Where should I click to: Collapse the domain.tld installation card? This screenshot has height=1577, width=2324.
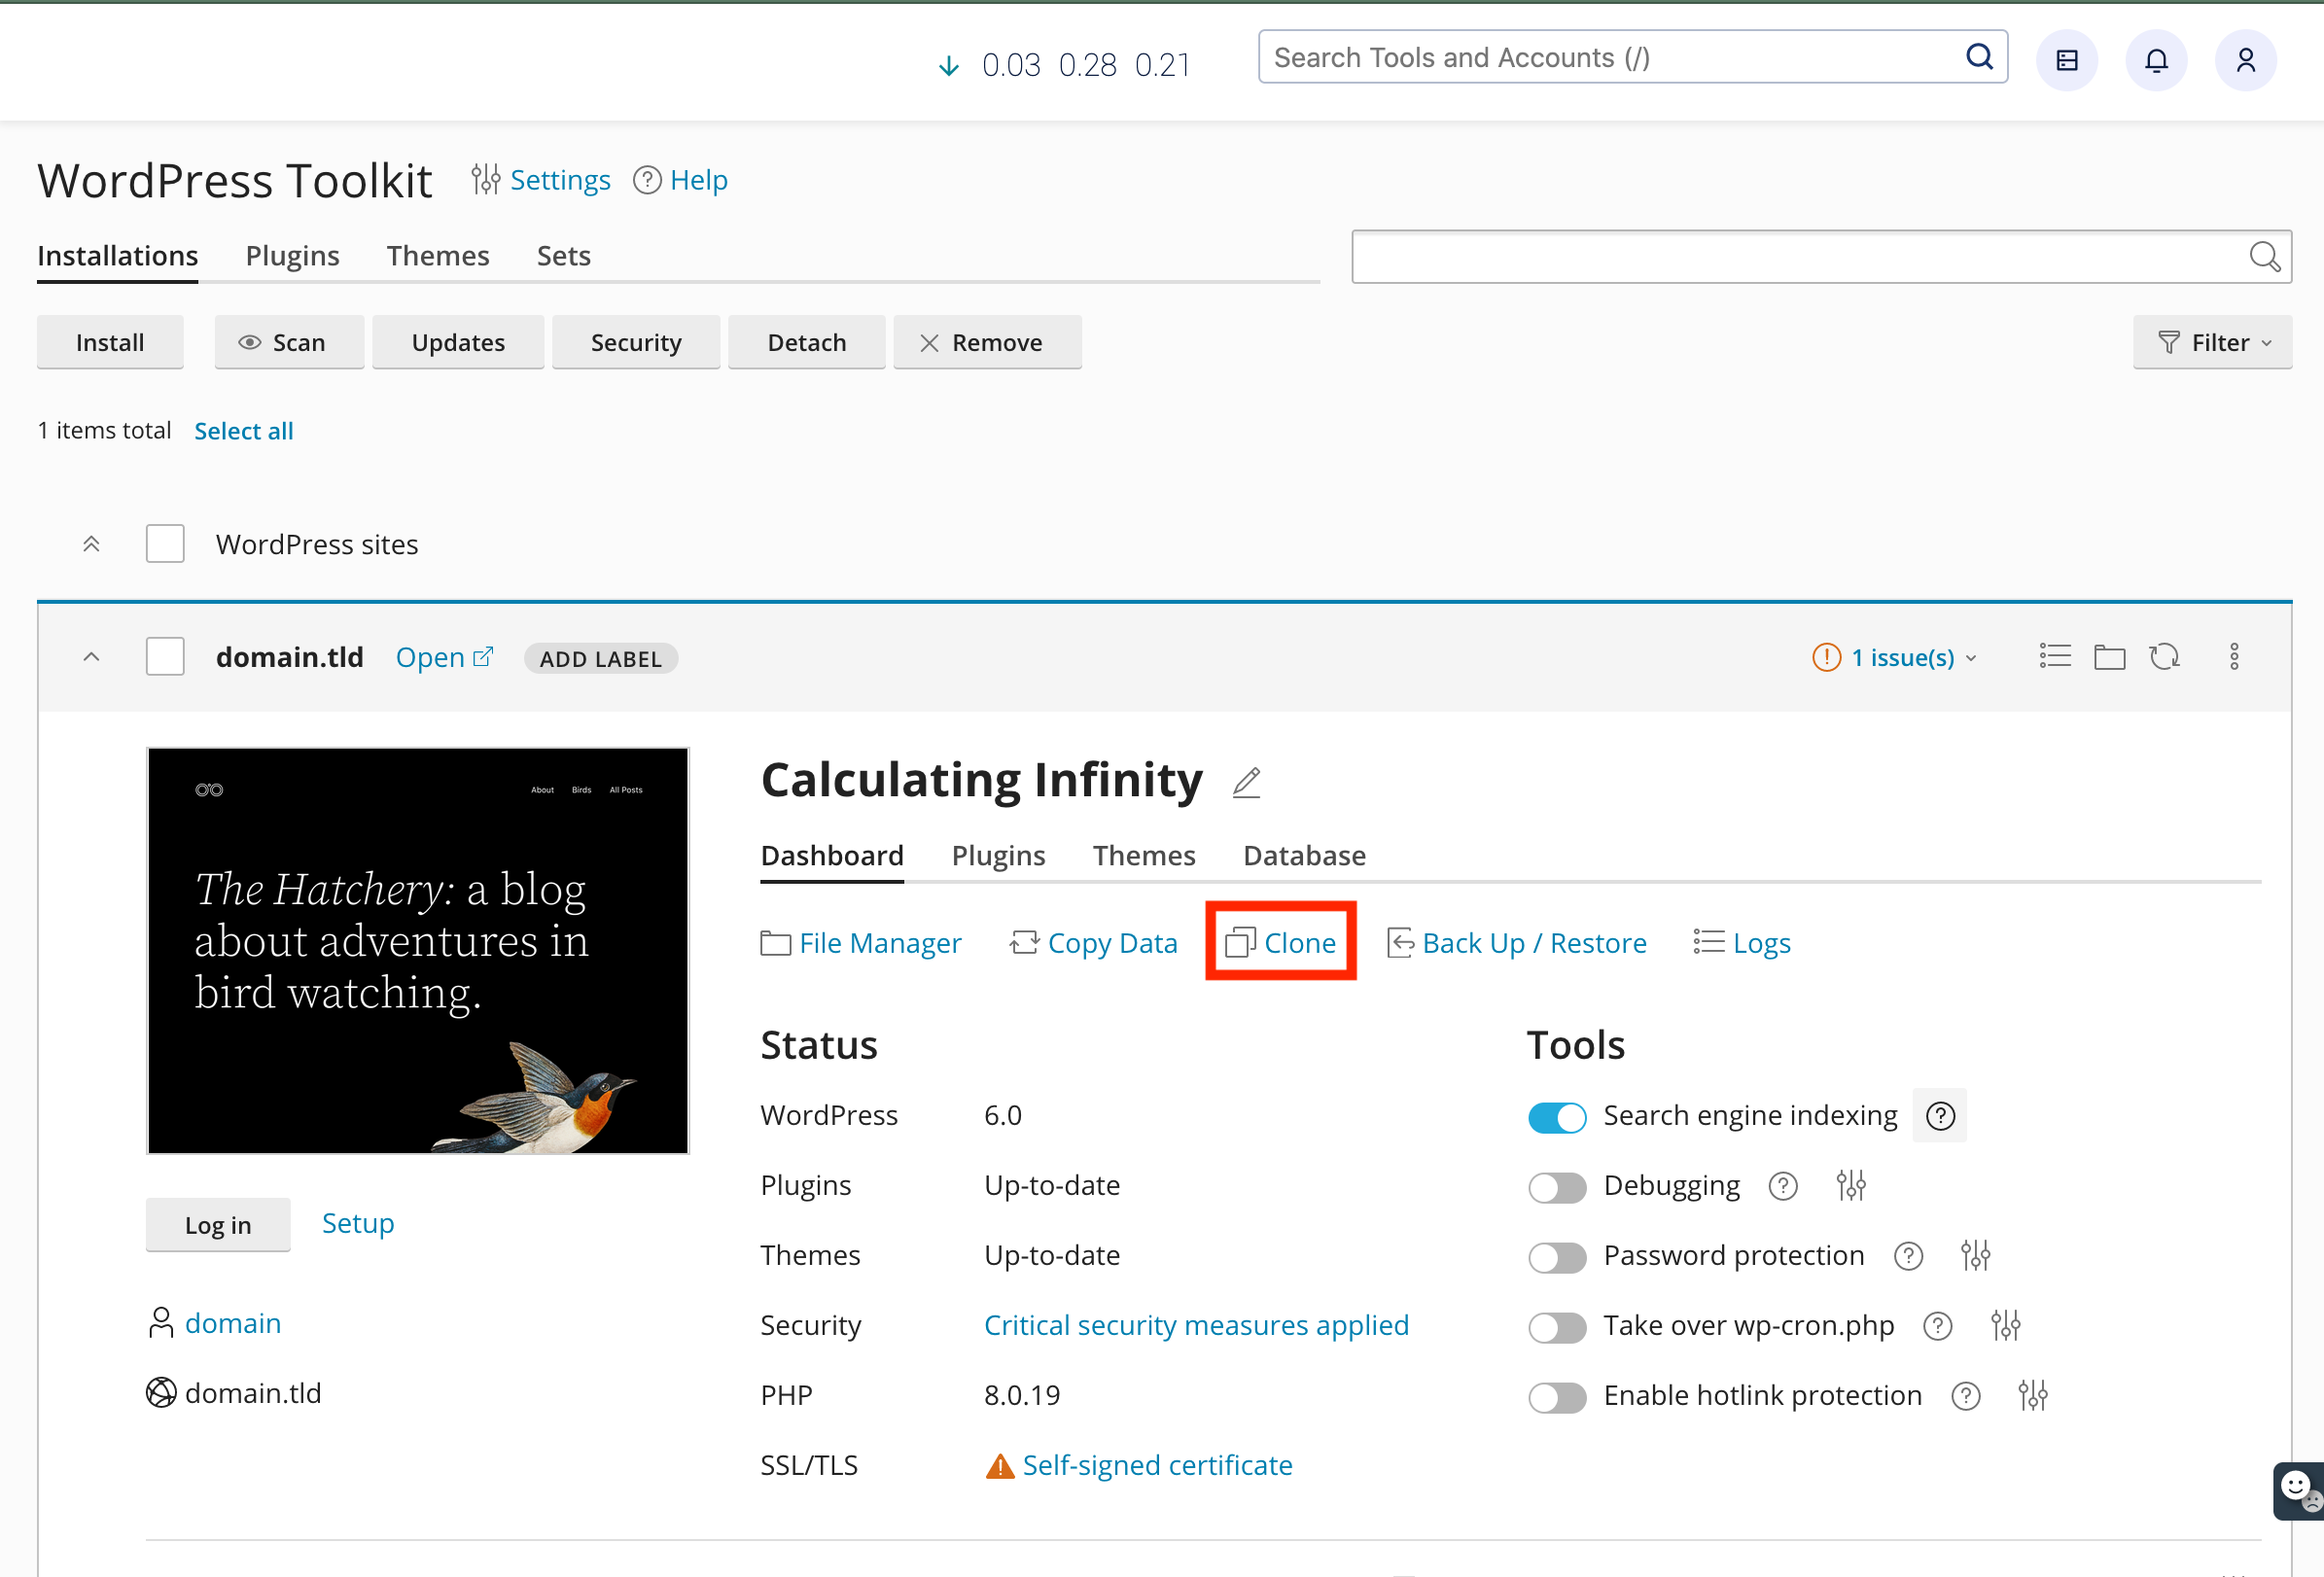91,657
